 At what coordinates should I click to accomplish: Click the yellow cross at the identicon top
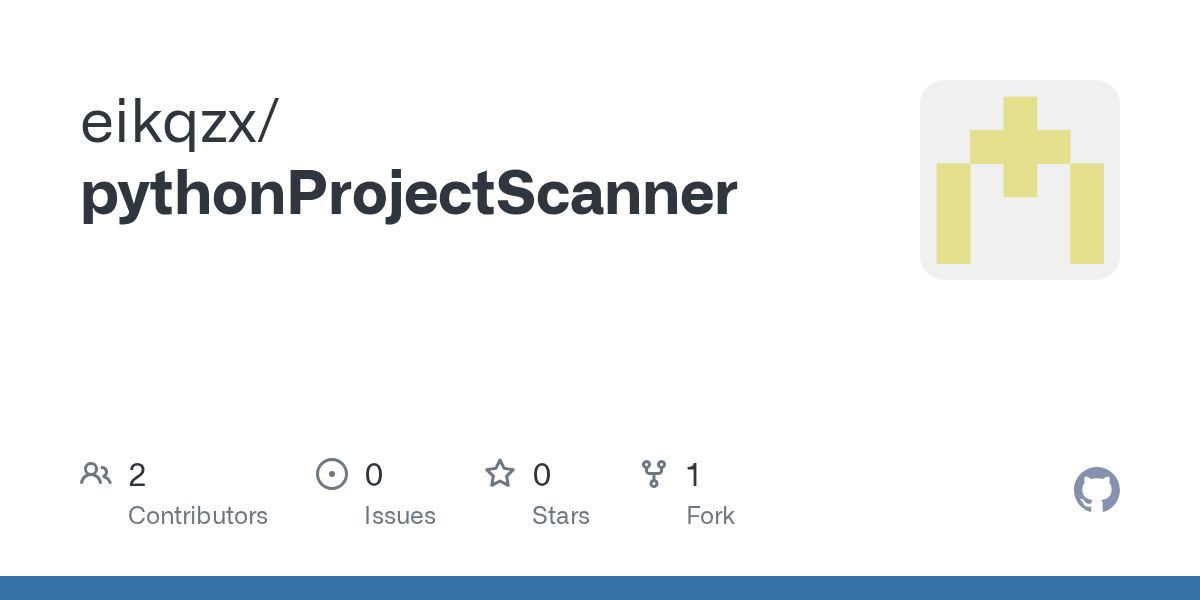(x=1020, y=146)
